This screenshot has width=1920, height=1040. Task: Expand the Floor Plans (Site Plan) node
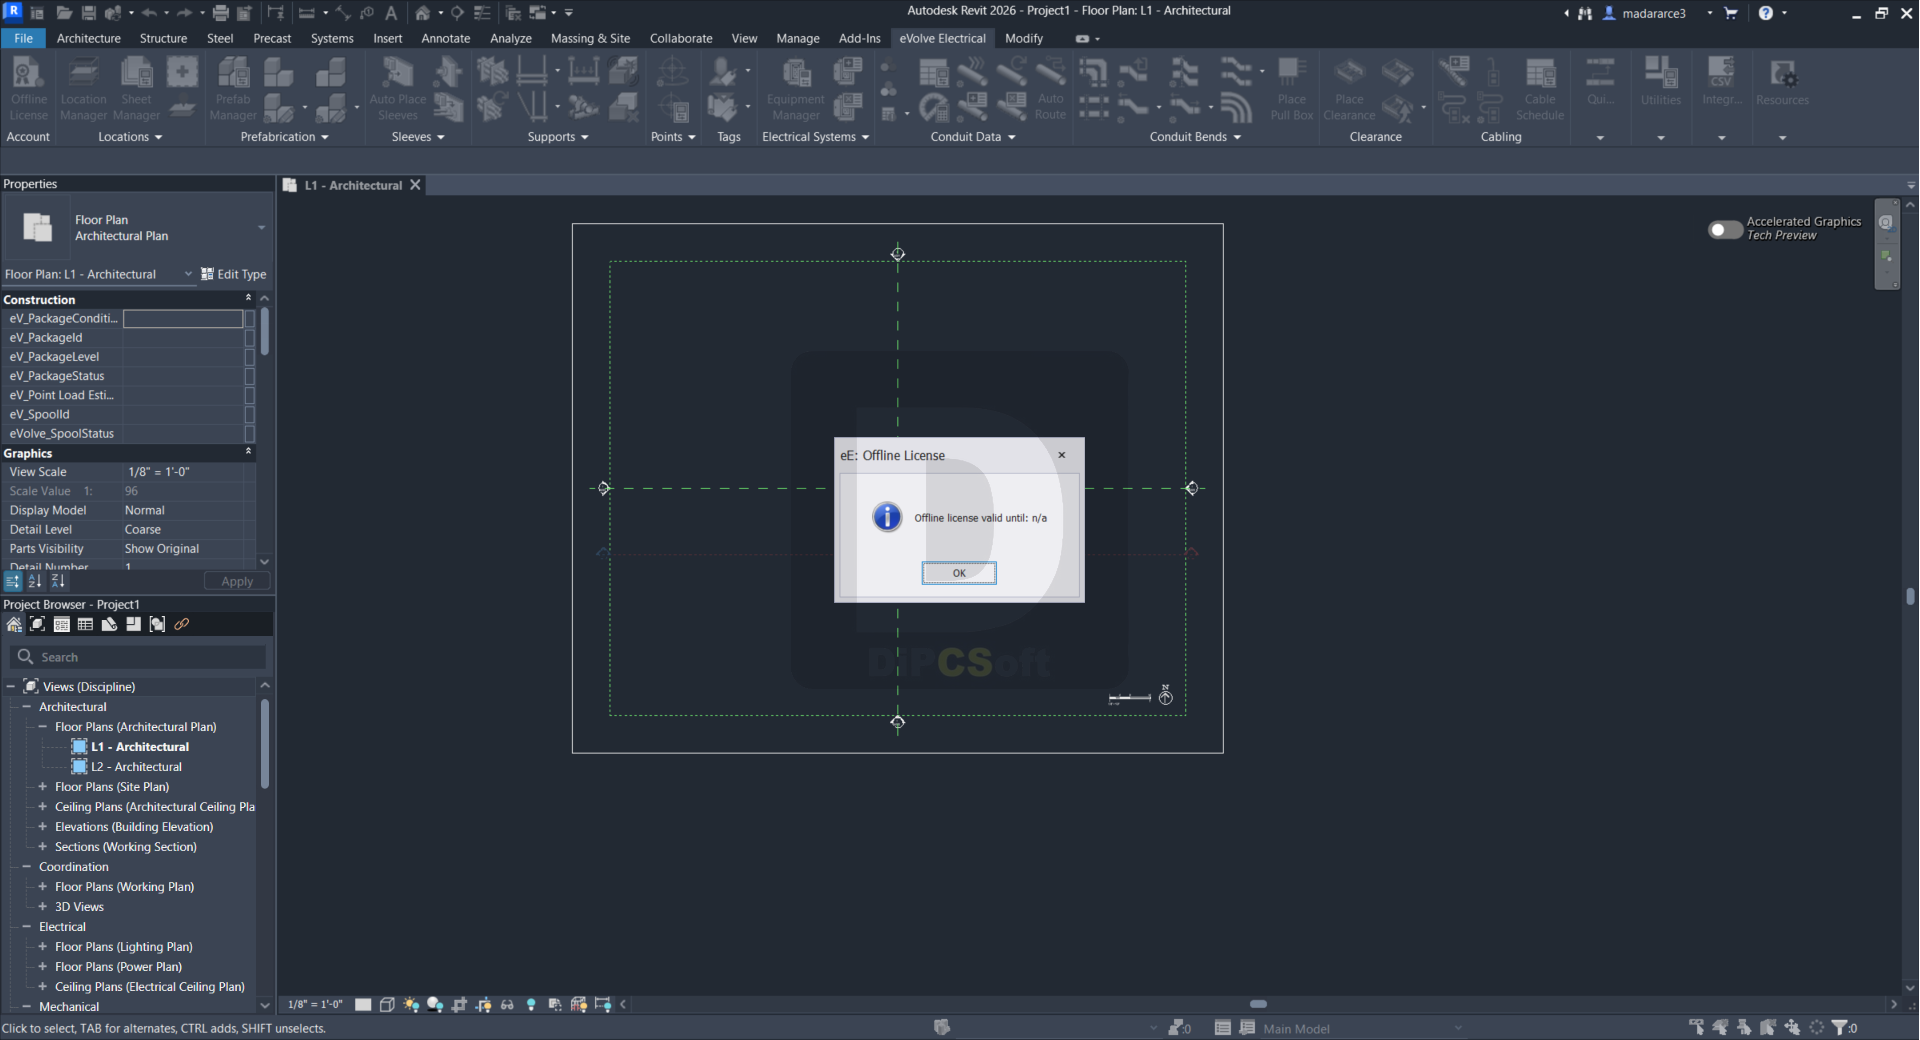[x=43, y=787]
